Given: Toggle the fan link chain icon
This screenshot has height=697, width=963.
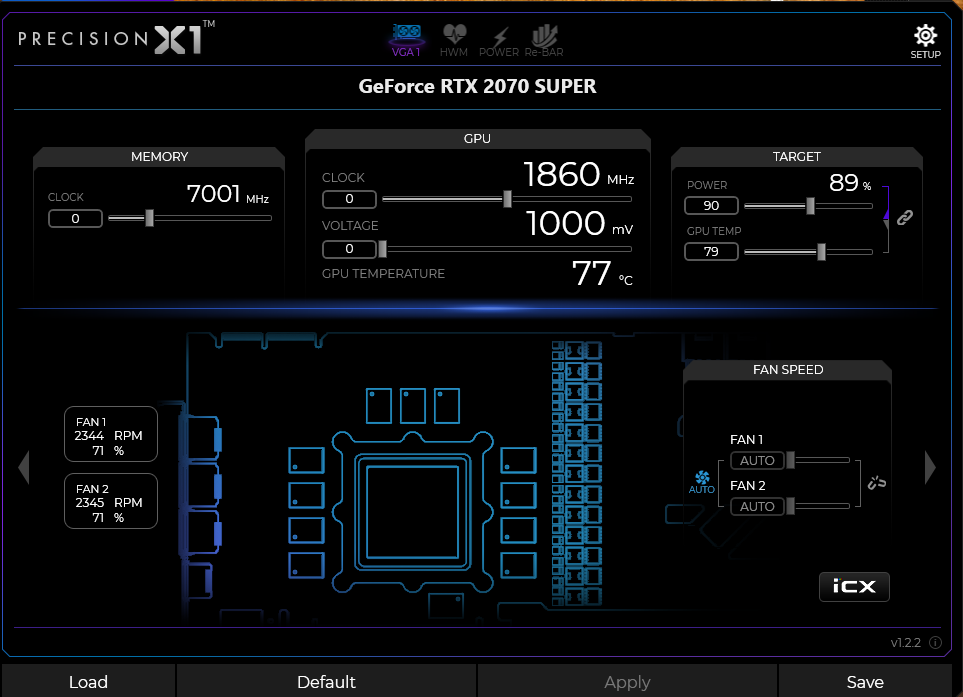Looking at the screenshot, I should tap(876, 483).
